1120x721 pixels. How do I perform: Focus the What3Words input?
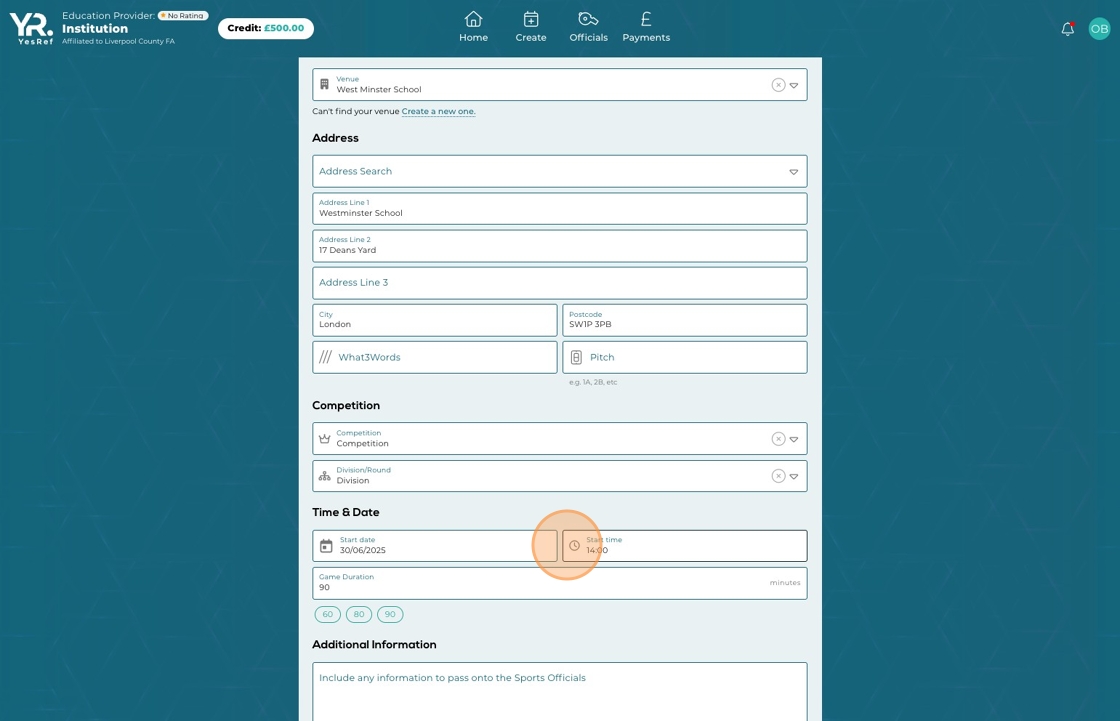click(434, 357)
